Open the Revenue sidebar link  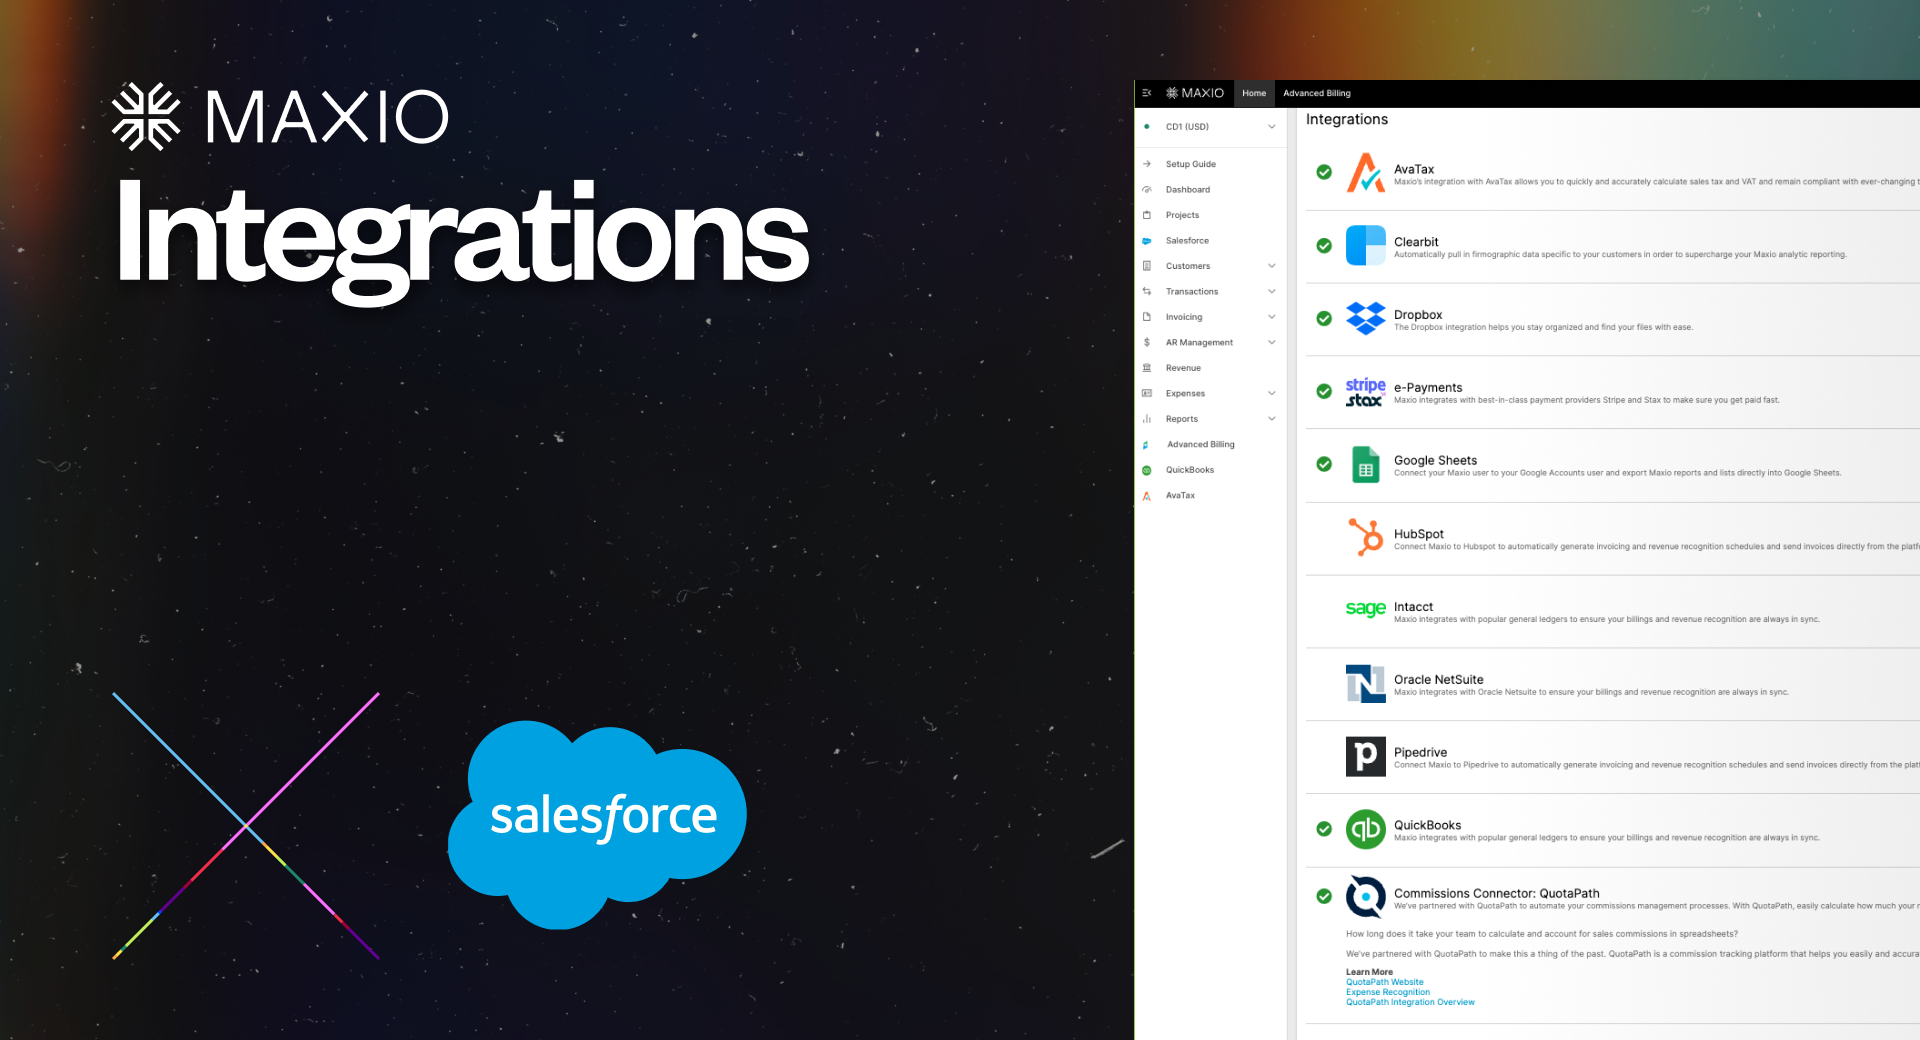coord(1183,368)
